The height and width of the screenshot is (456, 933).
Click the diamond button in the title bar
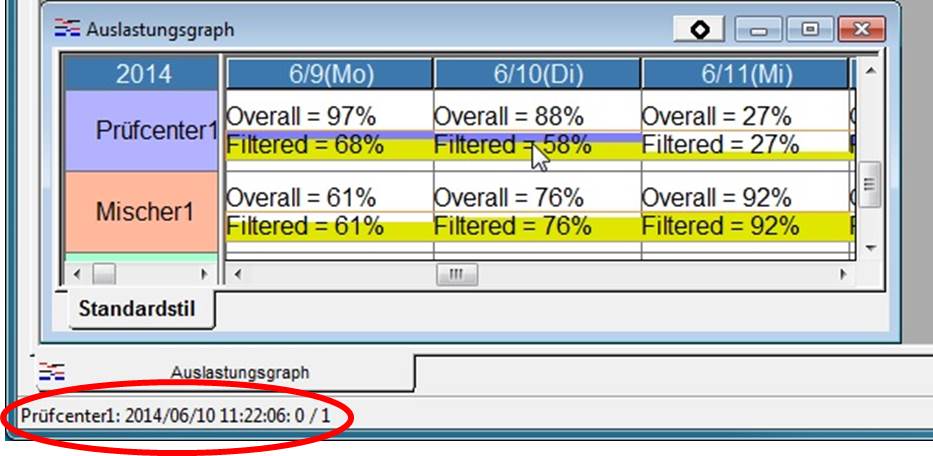[x=700, y=30]
